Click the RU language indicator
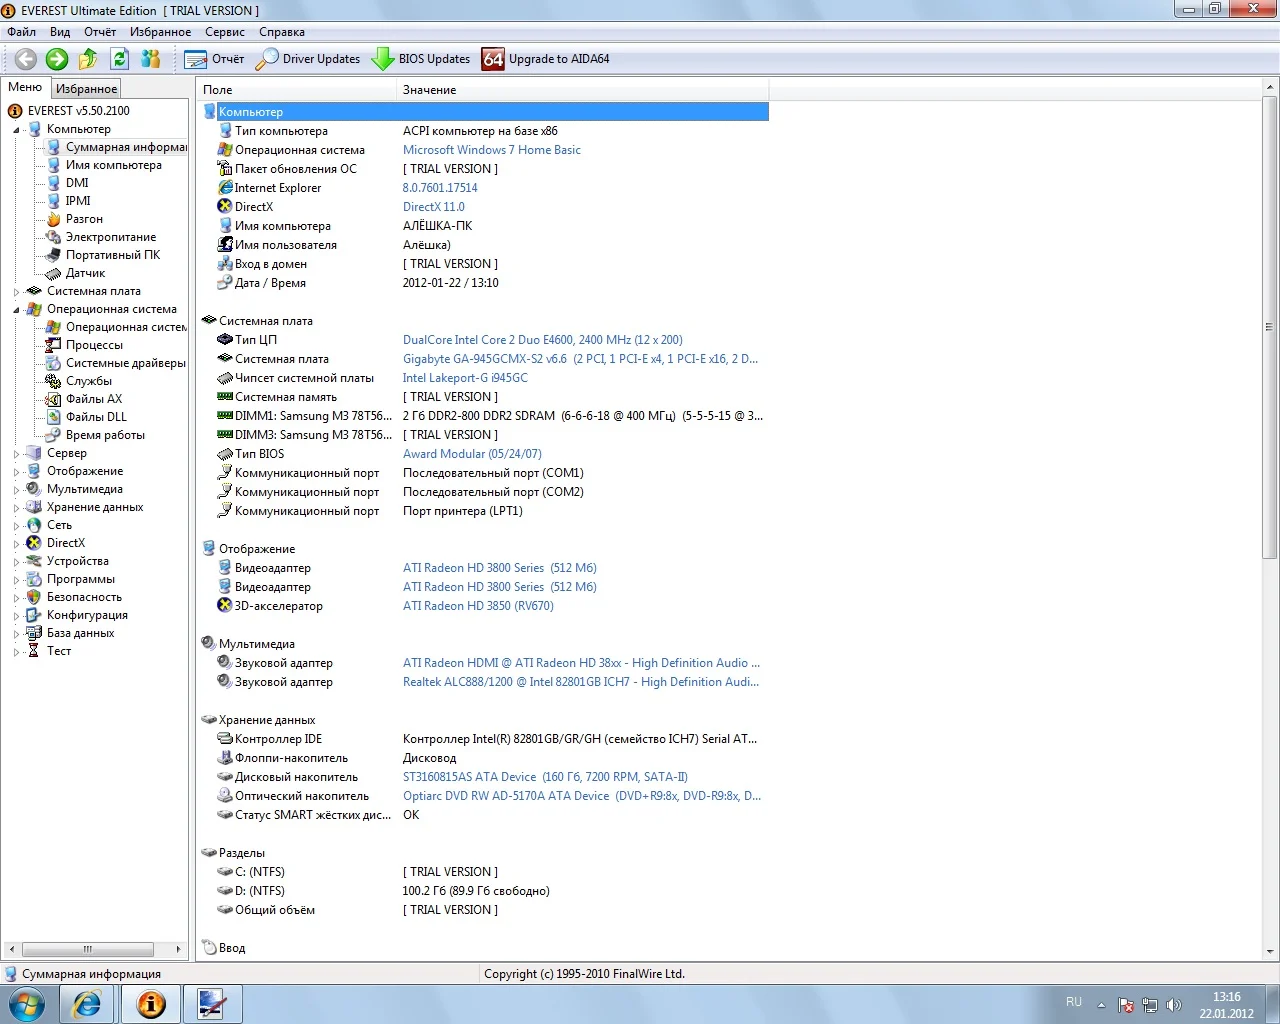Viewport: 1280px width, 1024px height. (1073, 1002)
